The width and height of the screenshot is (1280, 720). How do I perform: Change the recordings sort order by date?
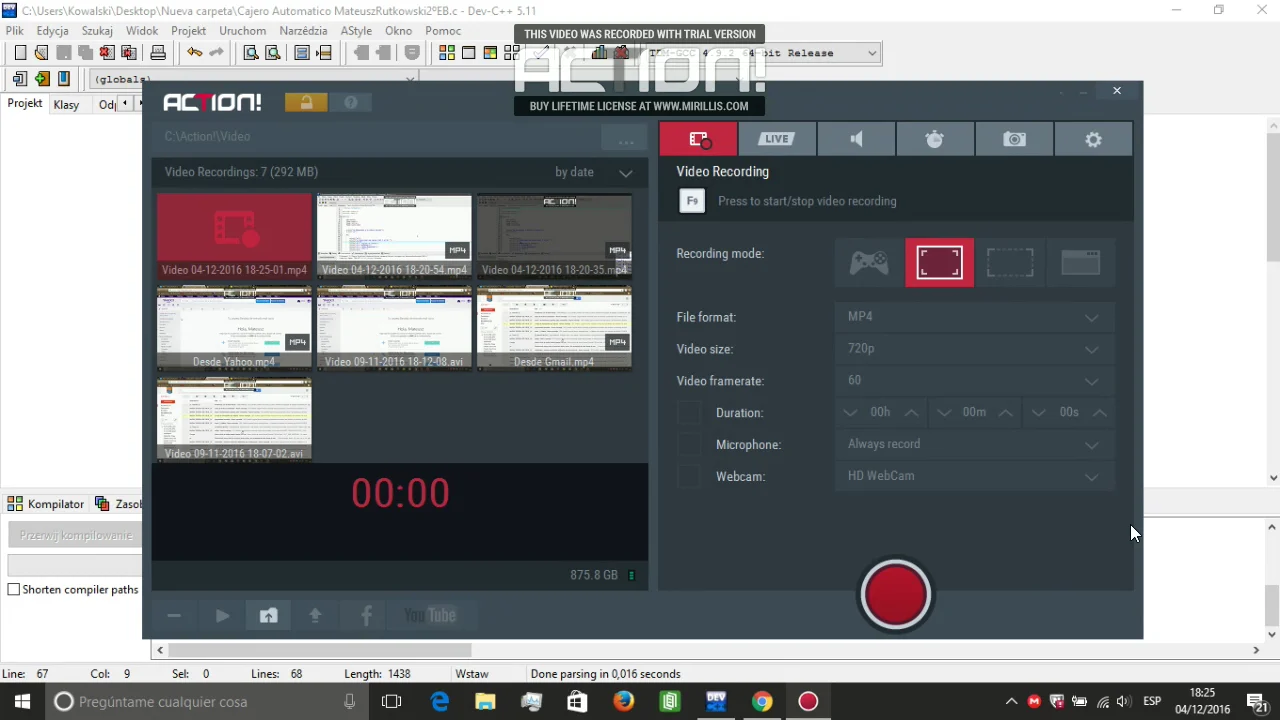[x=594, y=172]
